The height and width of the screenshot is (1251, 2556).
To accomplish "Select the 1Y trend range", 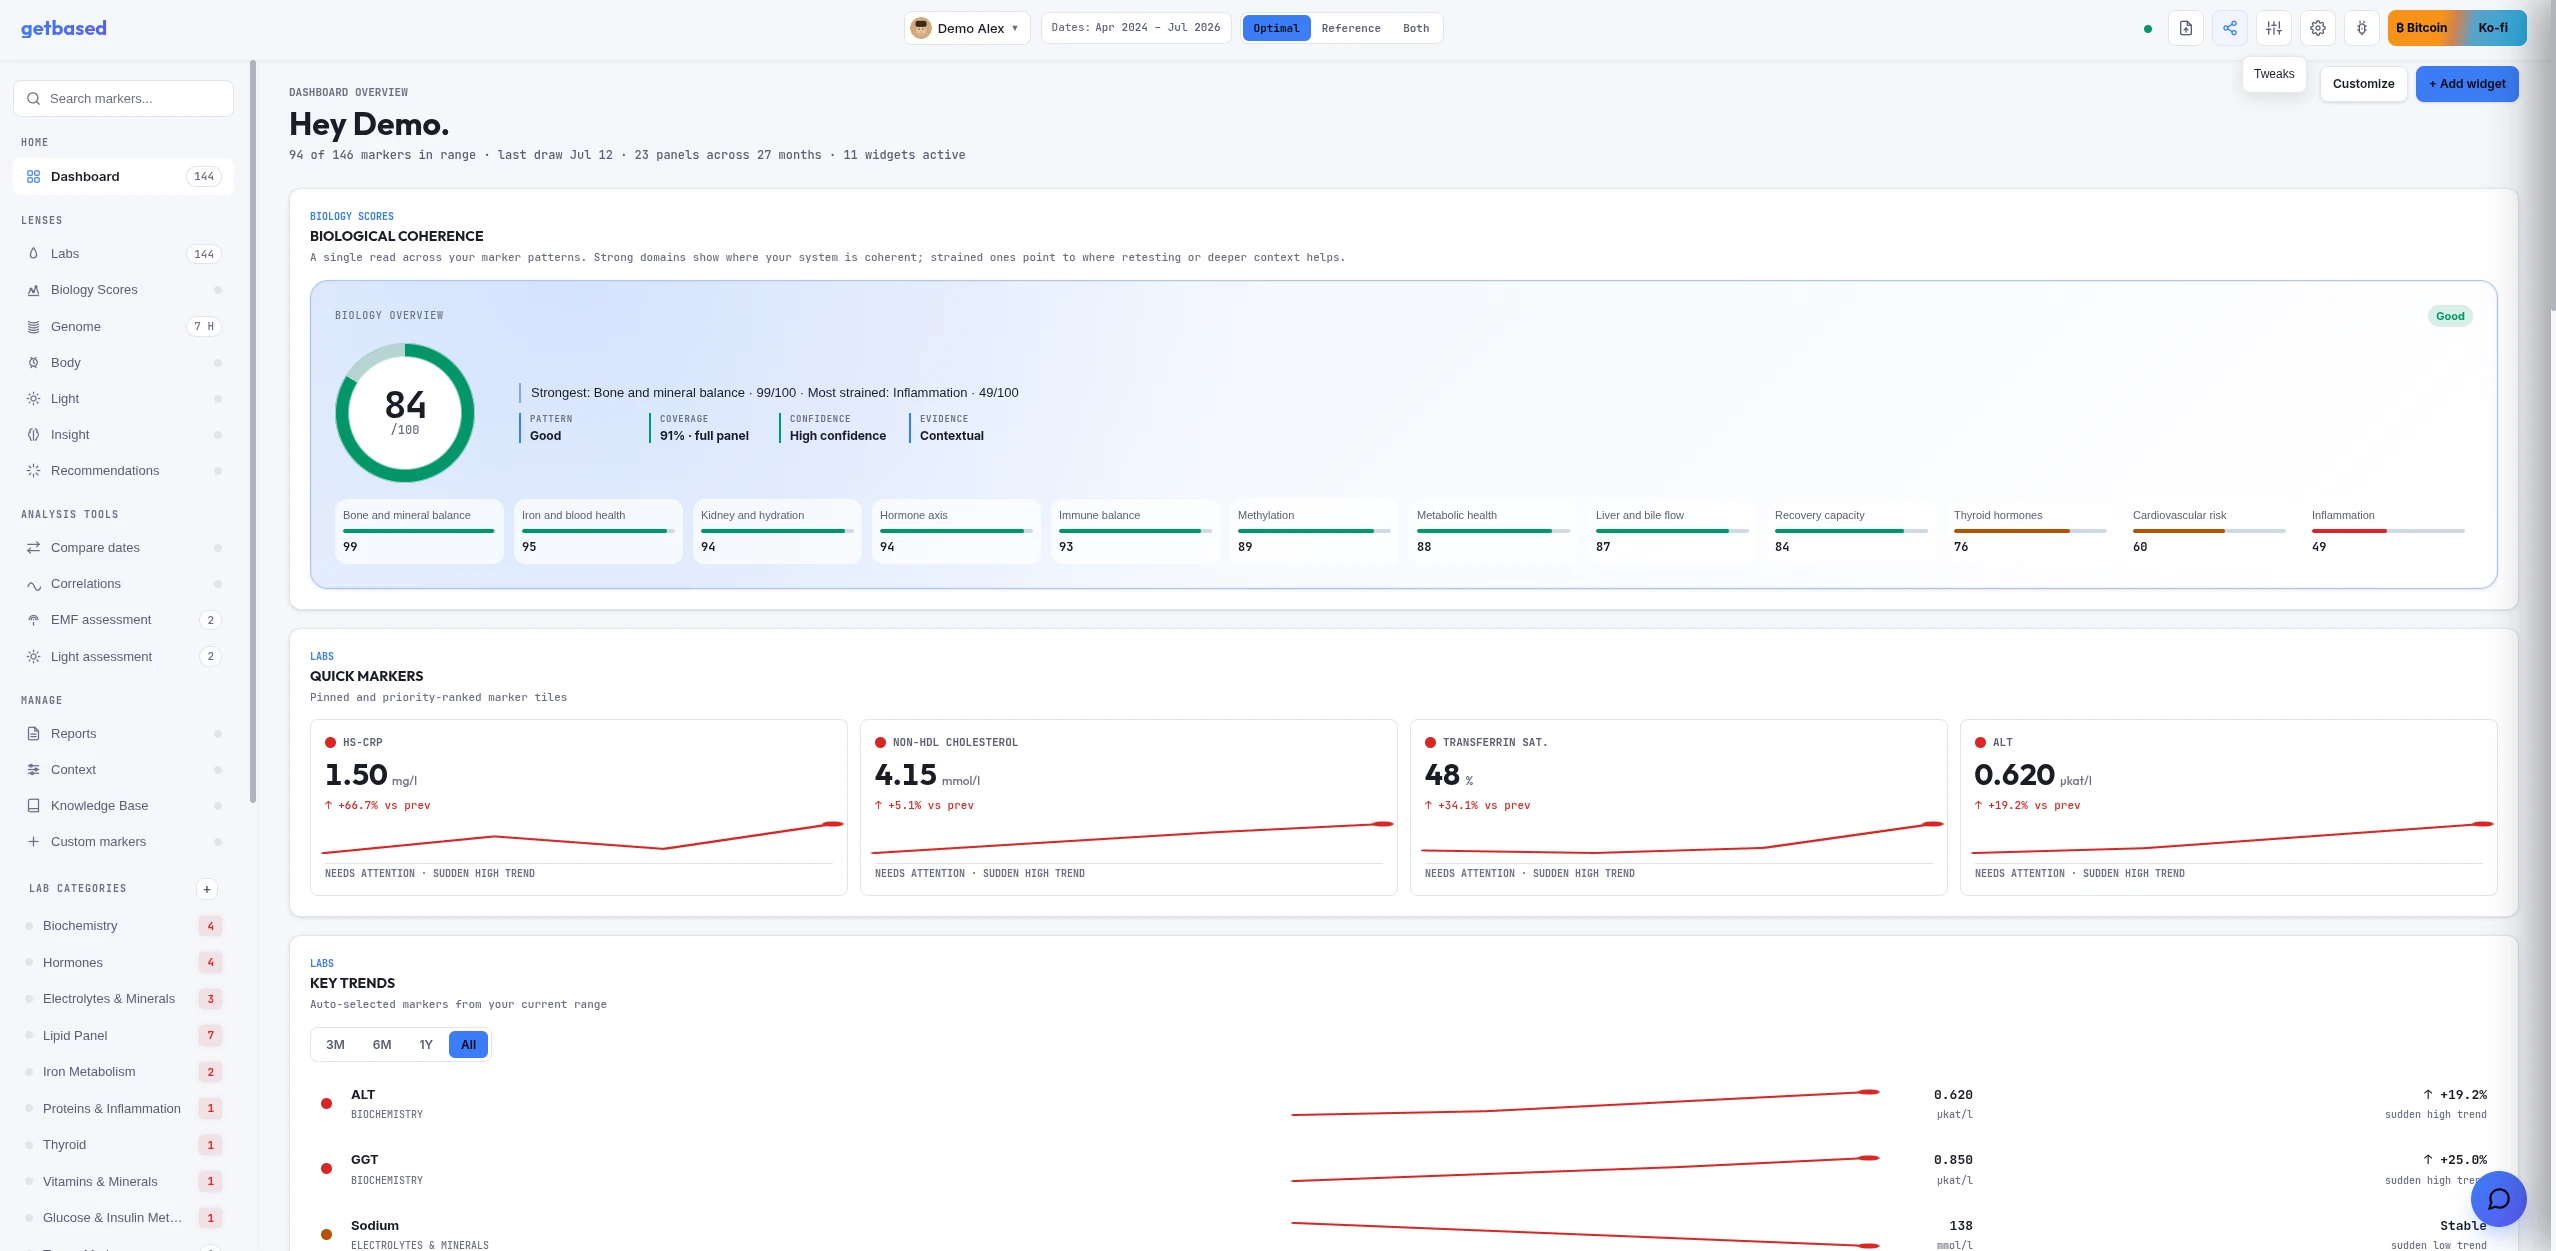I will click(x=426, y=1045).
